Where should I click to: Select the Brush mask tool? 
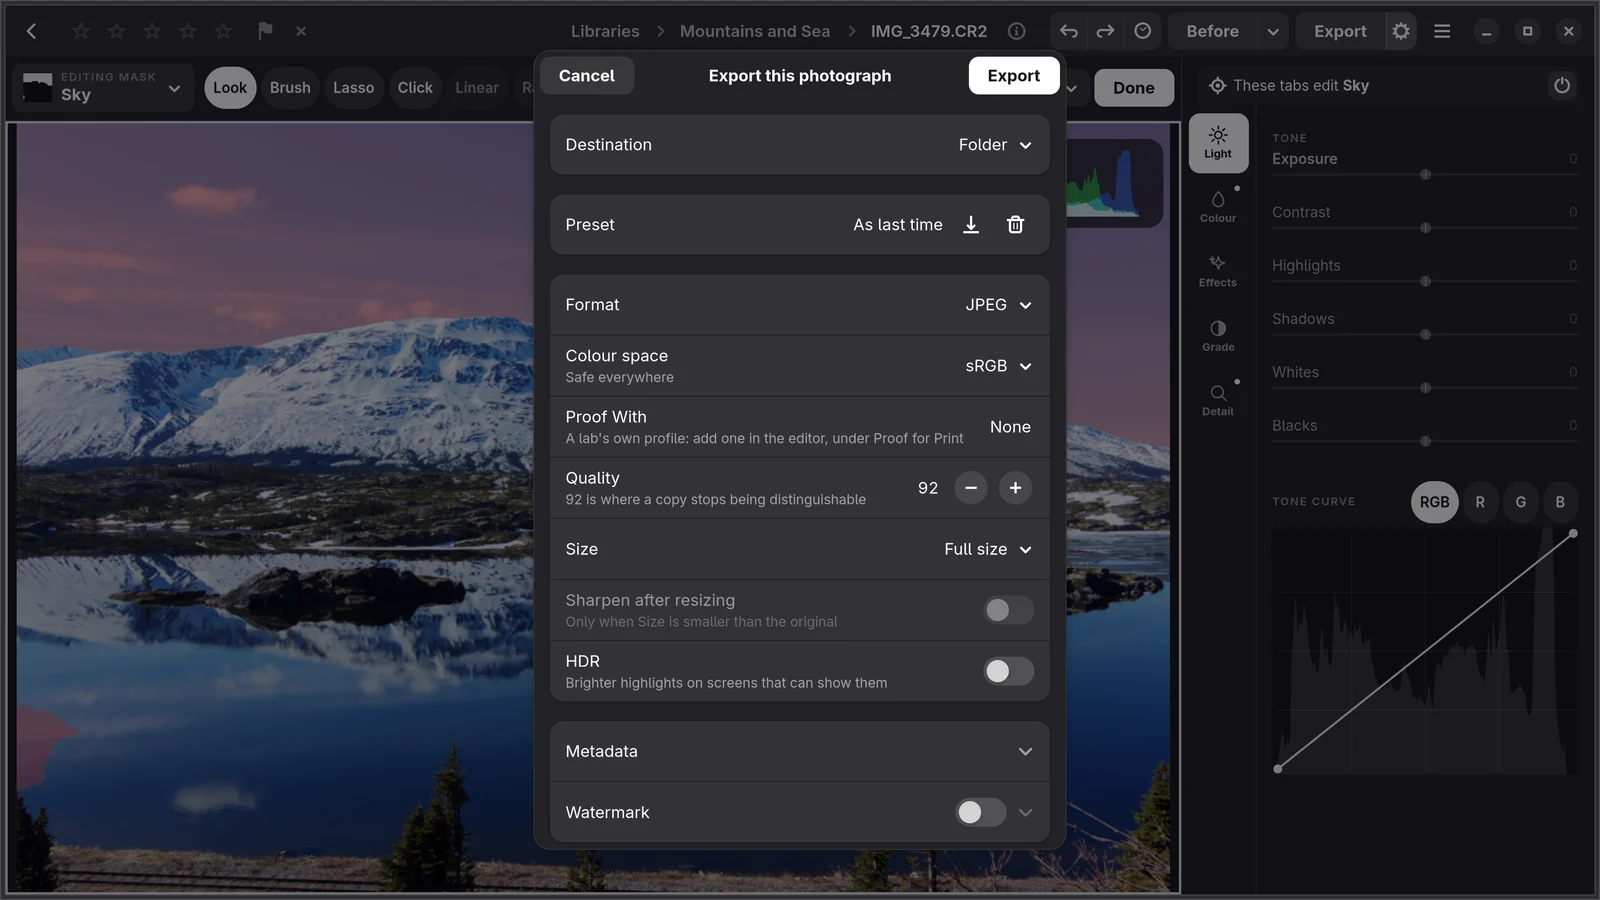290,88
